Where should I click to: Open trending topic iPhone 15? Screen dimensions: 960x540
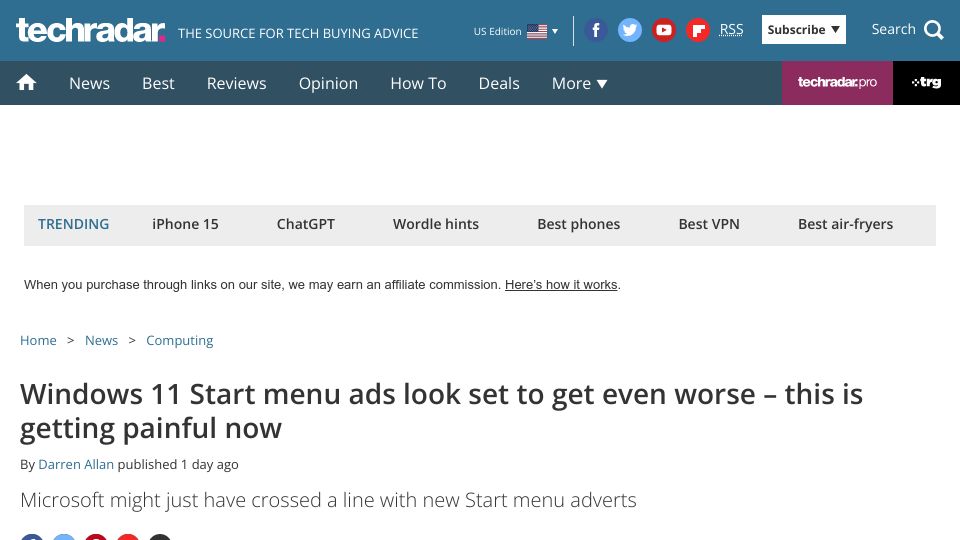click(x=185, y=224)
